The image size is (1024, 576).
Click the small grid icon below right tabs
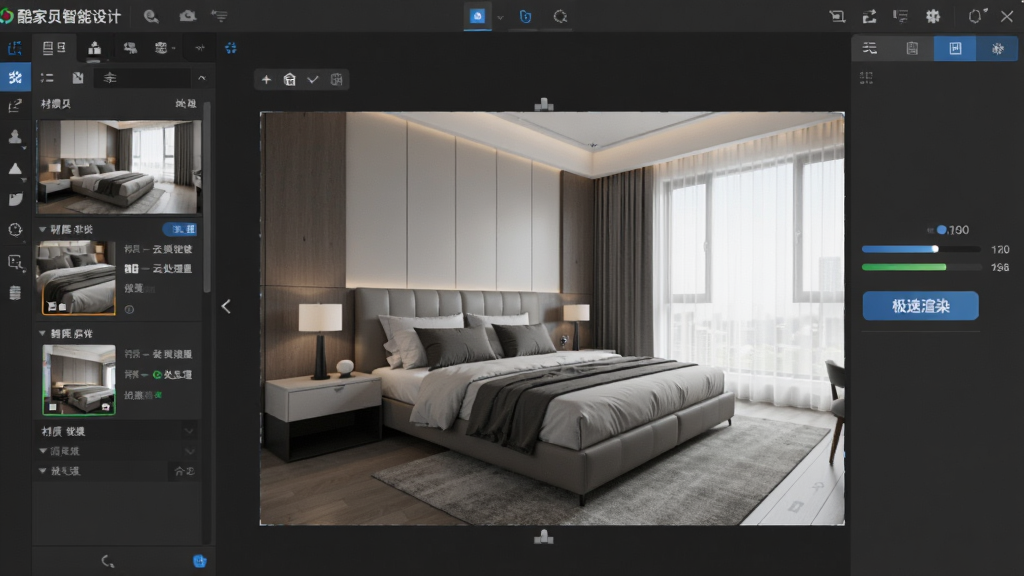point(867,78)
